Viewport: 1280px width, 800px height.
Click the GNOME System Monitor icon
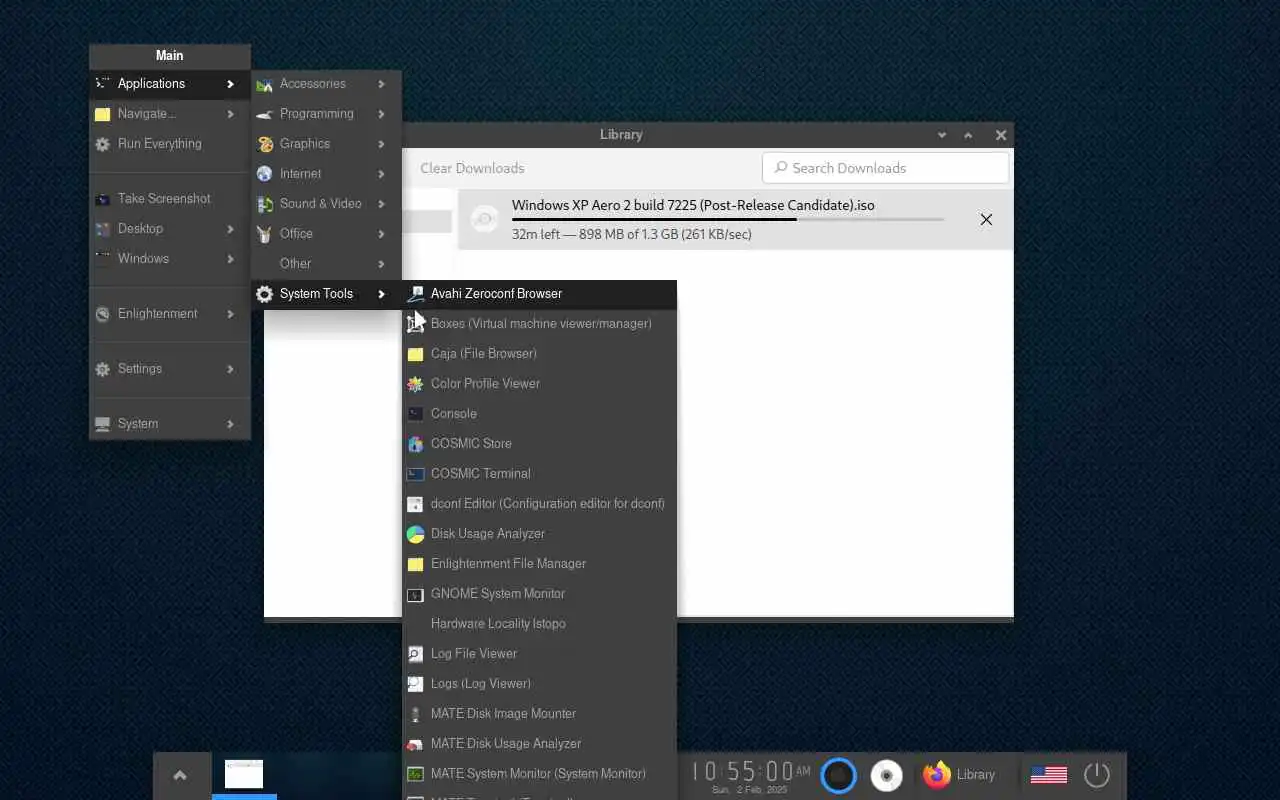[415, 594]
